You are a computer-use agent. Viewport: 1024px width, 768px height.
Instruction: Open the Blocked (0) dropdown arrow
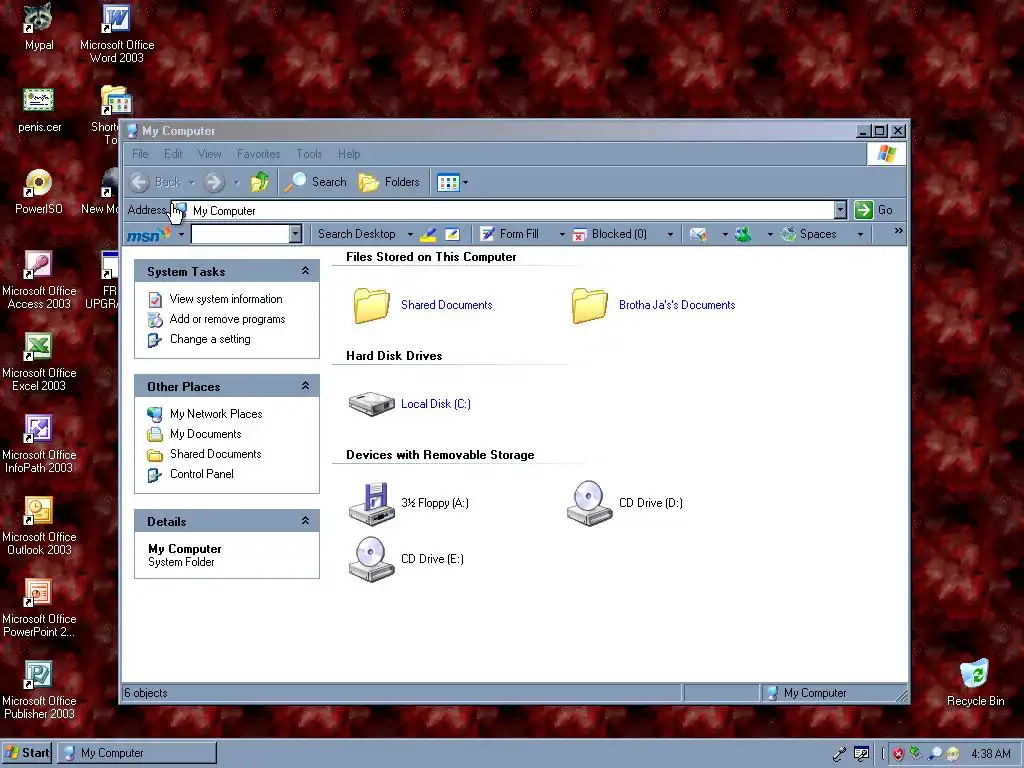670,234
